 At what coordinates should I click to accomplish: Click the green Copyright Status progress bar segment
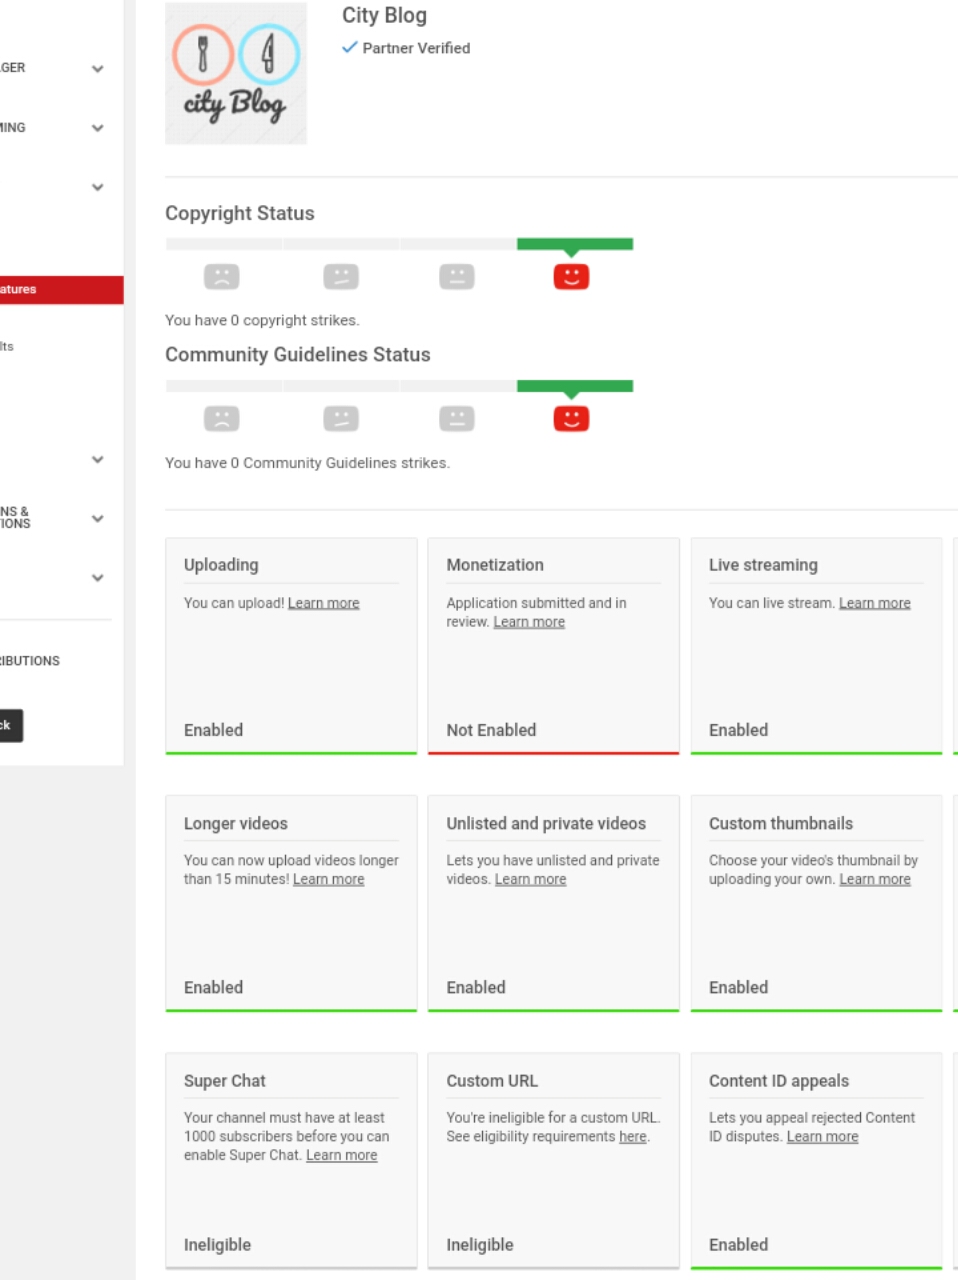click(x=574, y=244)
